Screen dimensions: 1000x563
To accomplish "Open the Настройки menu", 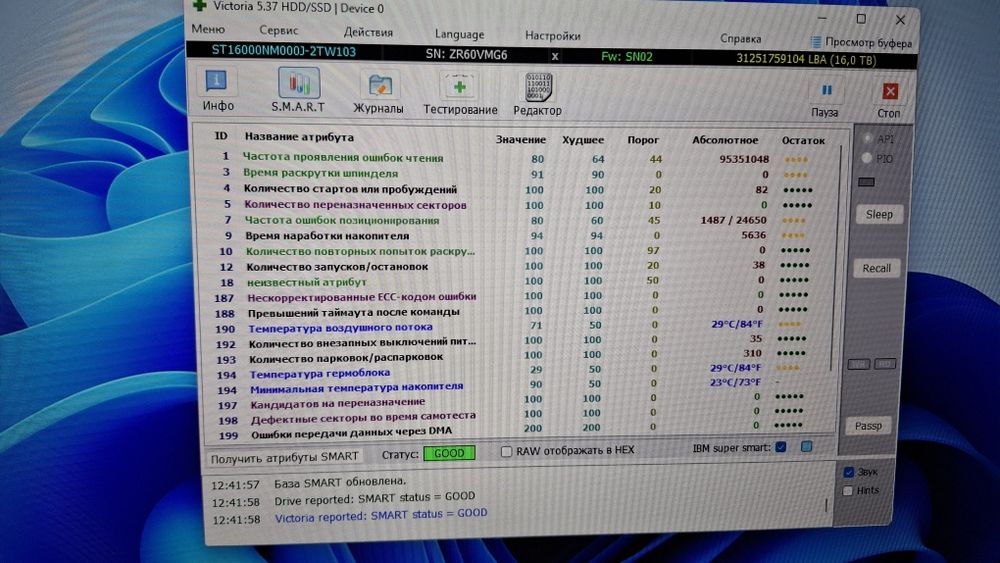I will (x=552, y=36).
